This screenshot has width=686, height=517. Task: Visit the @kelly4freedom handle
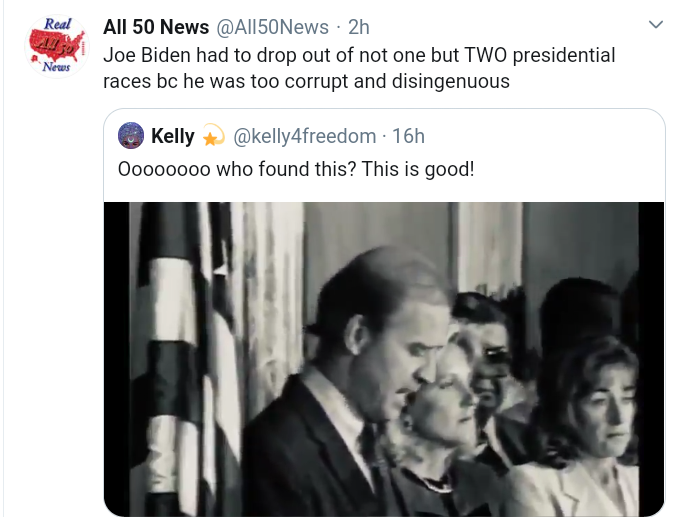point(305,136)
